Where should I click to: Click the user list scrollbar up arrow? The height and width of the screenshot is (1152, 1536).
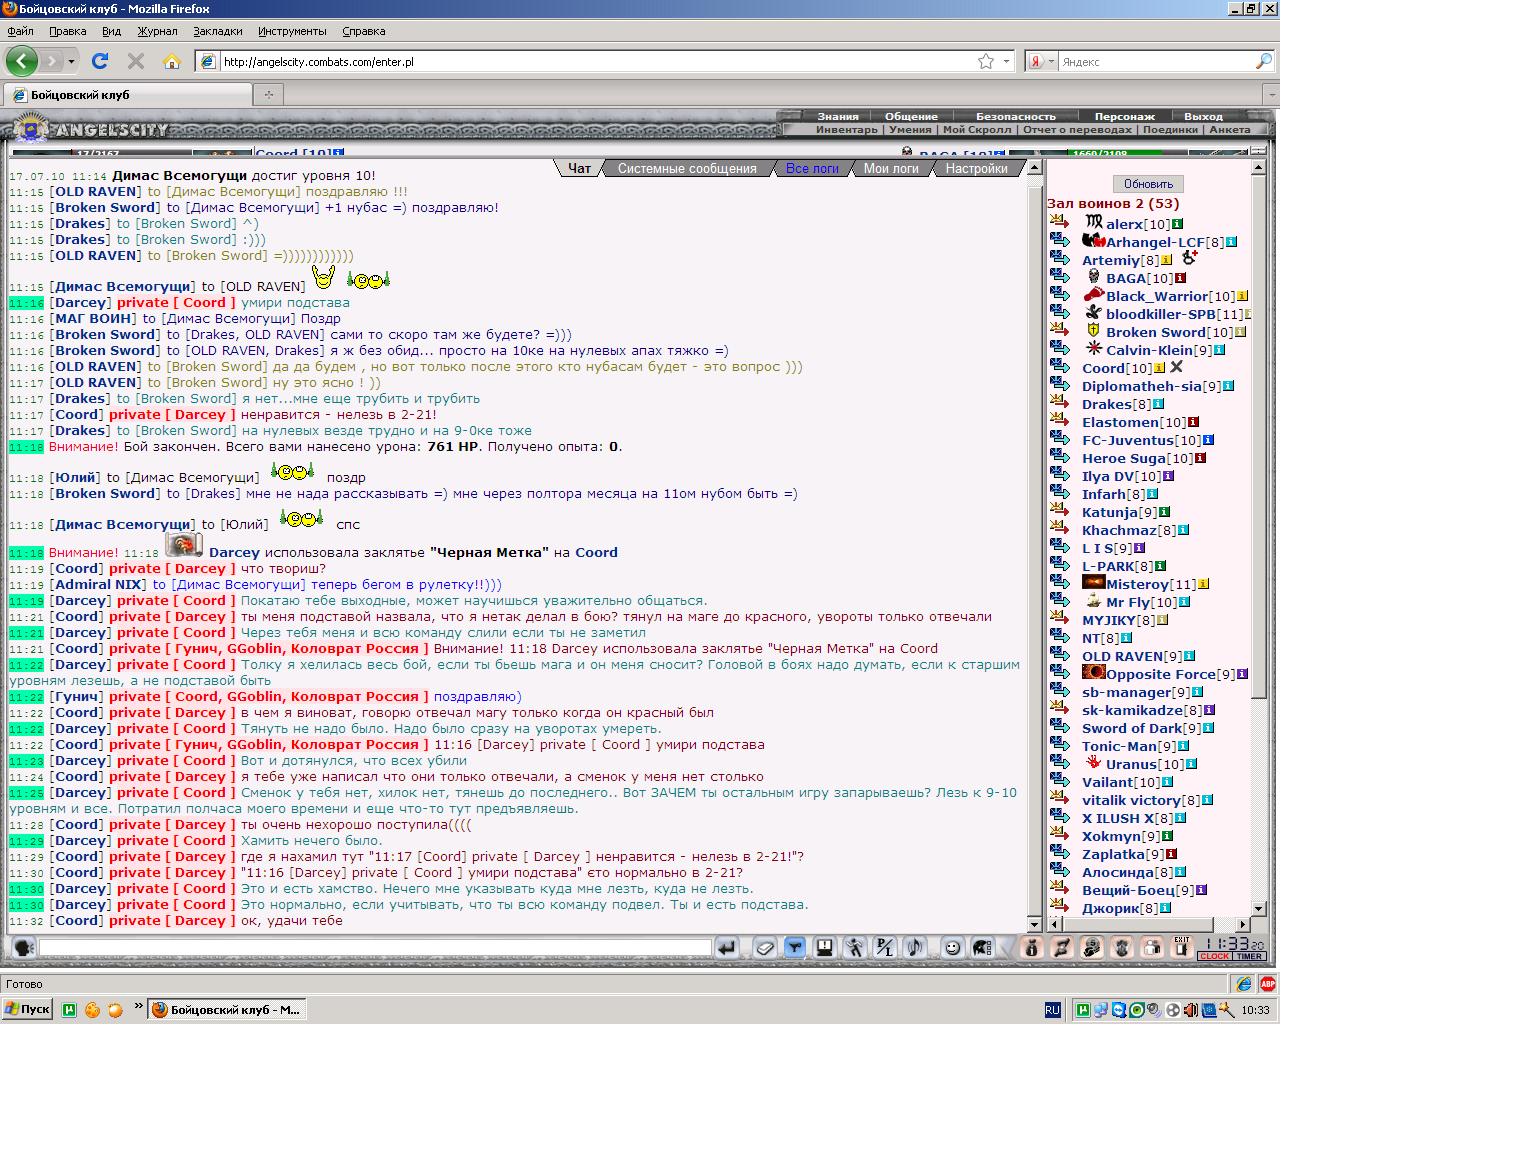[x=1259, y=168]
